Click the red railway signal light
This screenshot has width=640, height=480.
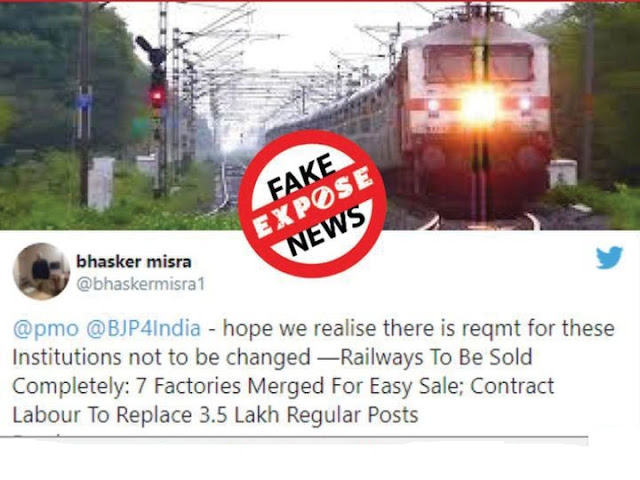coord(158,97)
